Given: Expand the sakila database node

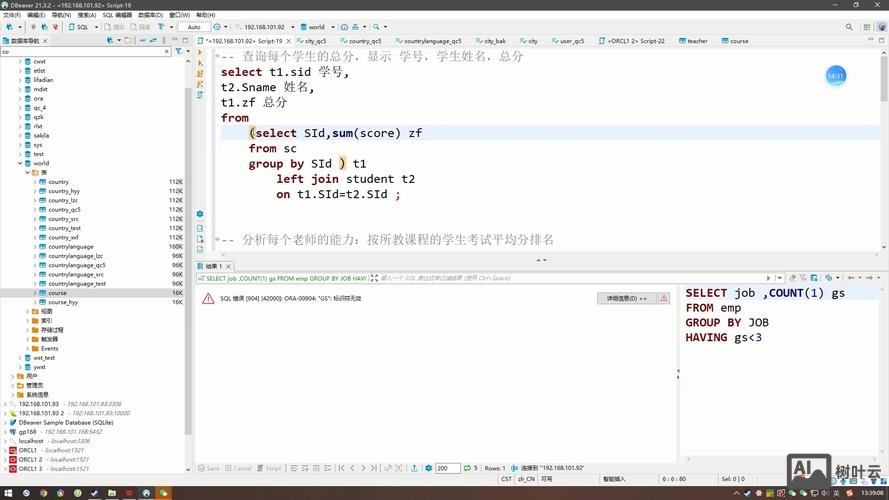Looking at the screenshot, I should (x=20, y=135).
